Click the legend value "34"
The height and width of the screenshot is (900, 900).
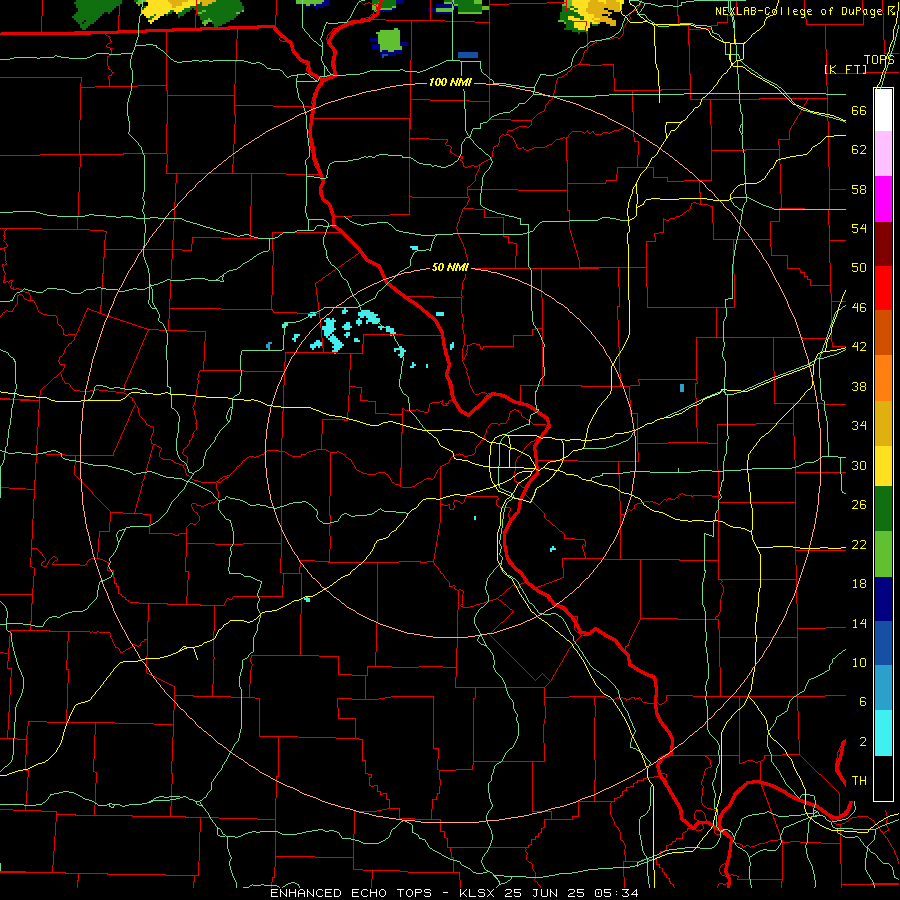(x=859, y=426)
